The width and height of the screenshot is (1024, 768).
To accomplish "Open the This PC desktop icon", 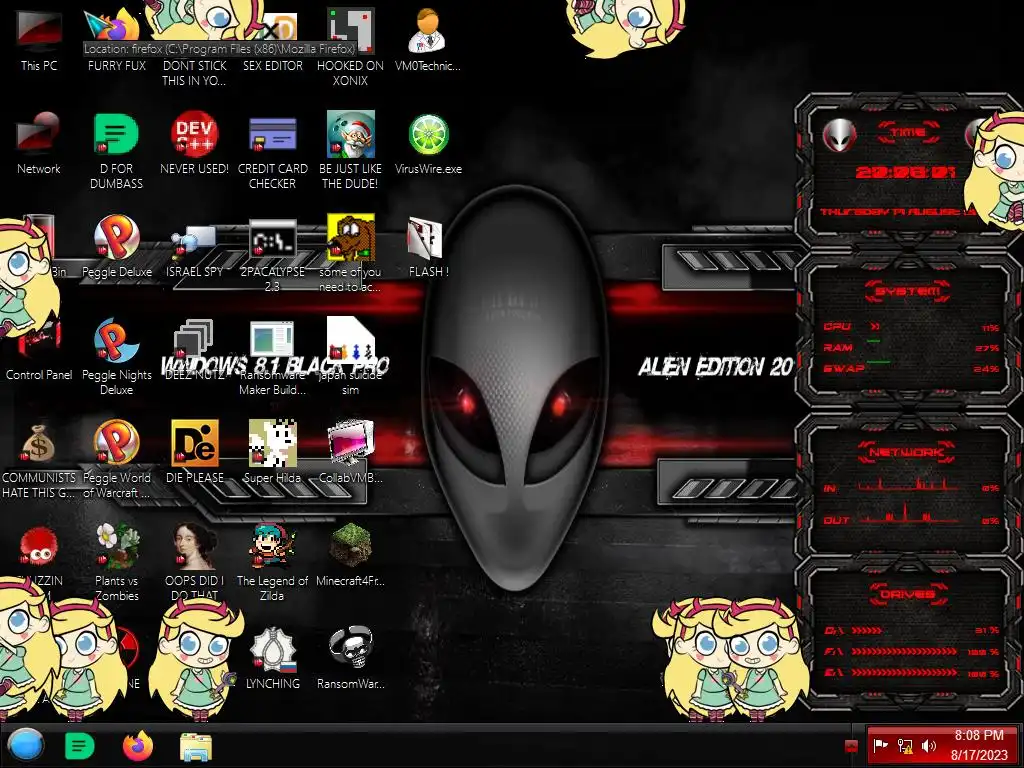I will tap(39, 40).
